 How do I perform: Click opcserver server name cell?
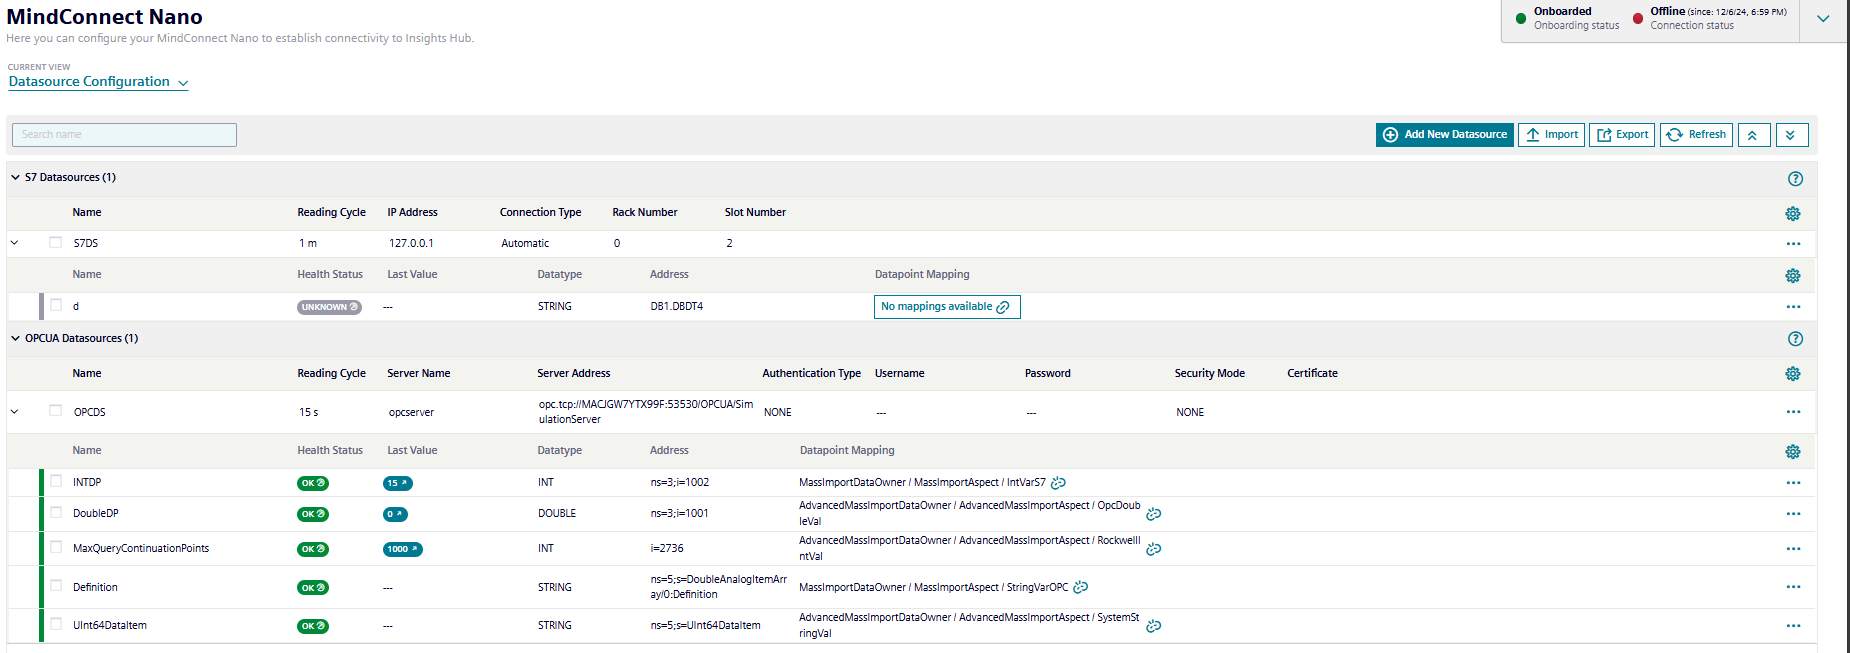pos(411,412)
